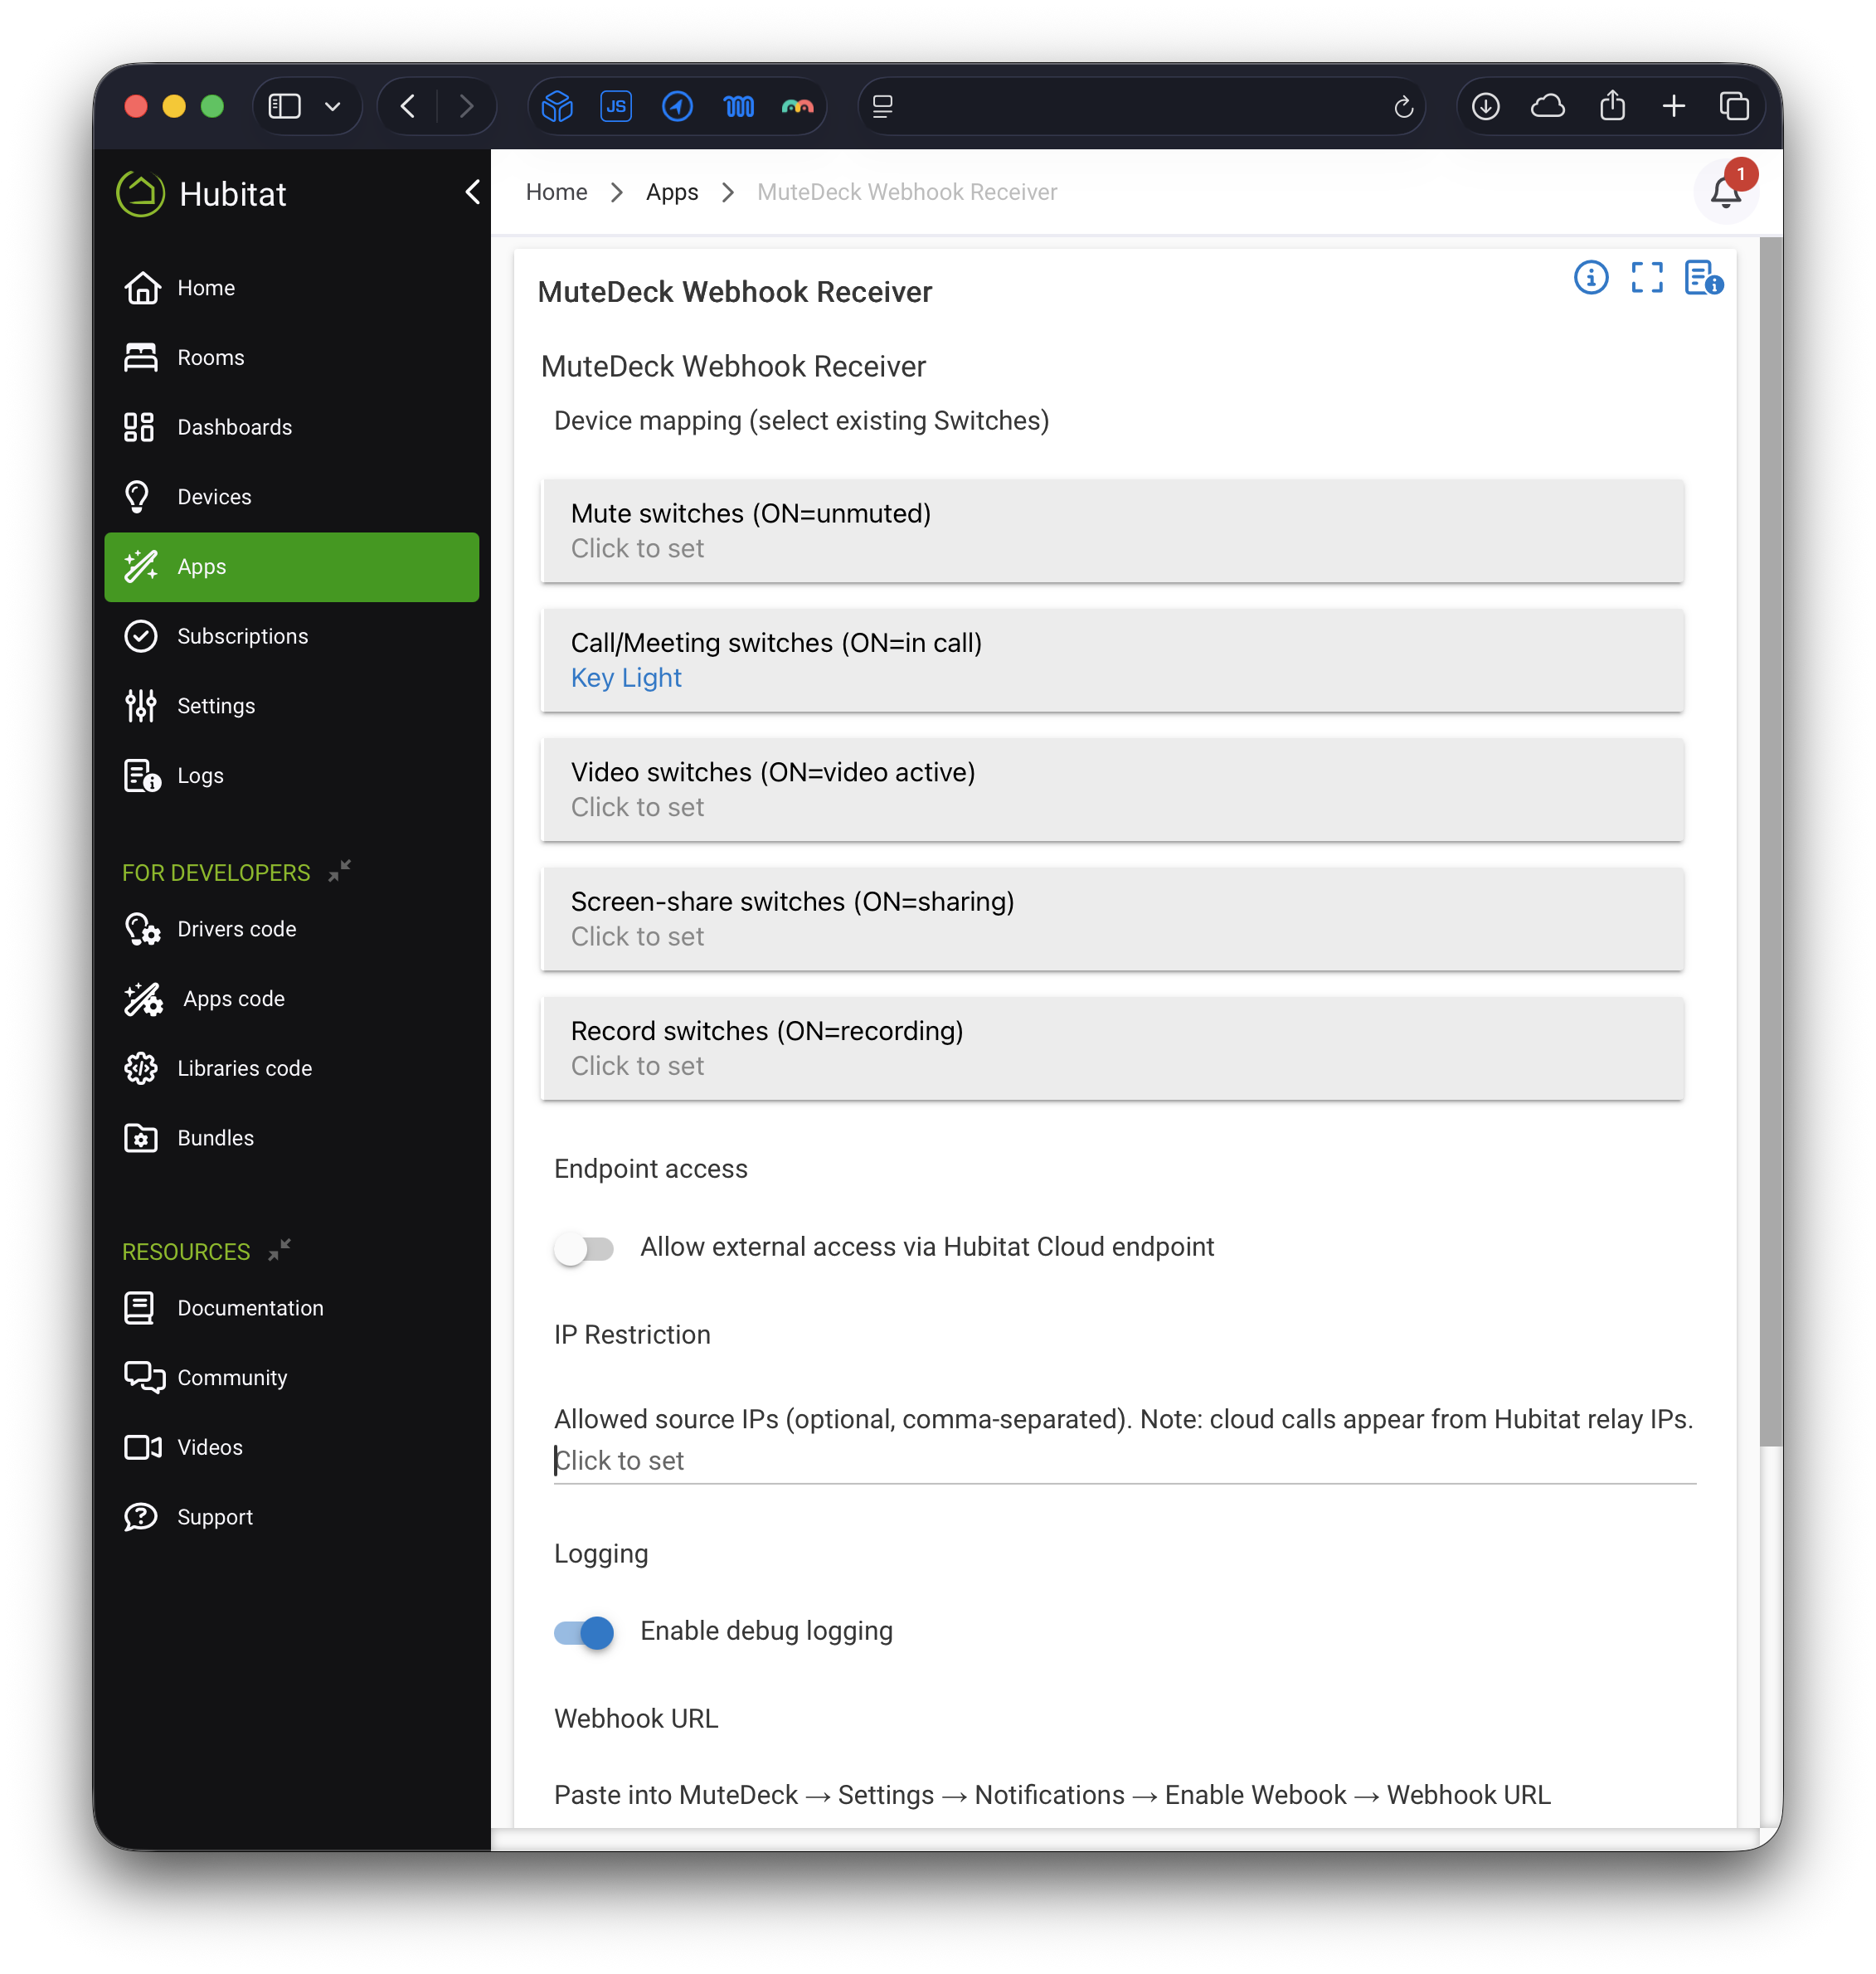1876x1974 pixels.
Task: Navigate to Home via the breadcrumb
Action: 556,192
